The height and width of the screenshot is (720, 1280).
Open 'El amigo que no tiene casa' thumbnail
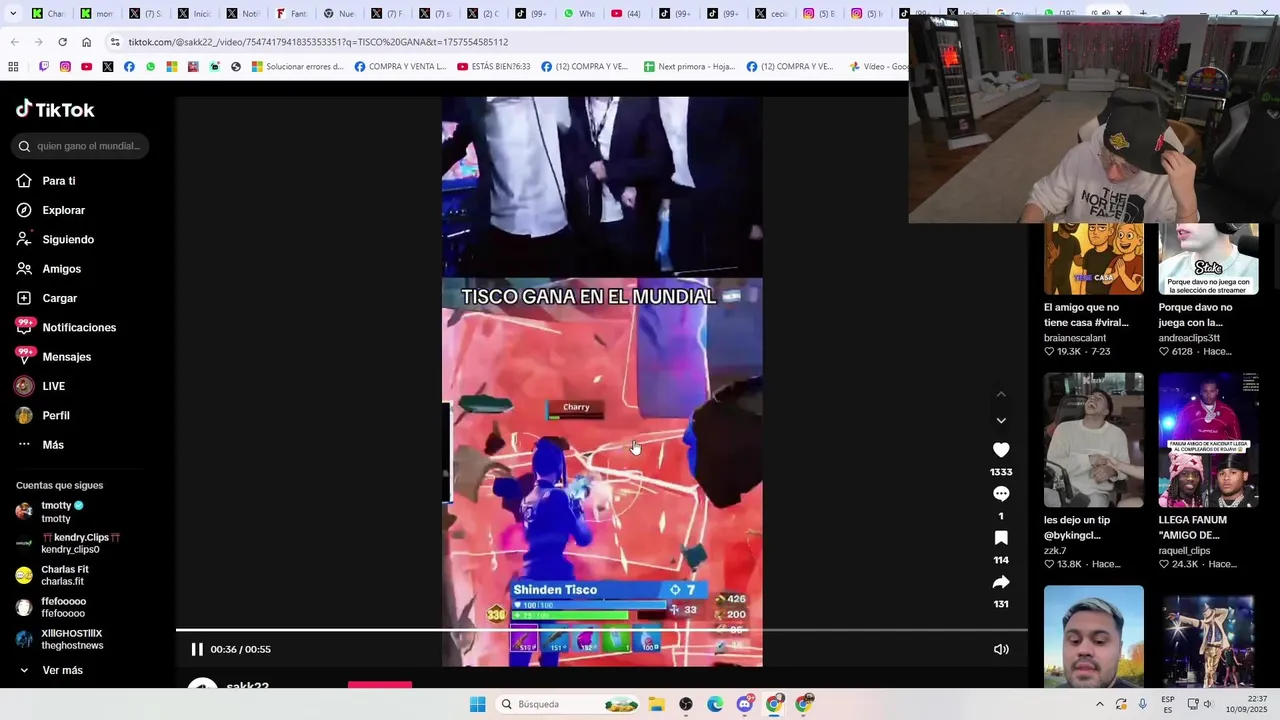point(1094,258)
